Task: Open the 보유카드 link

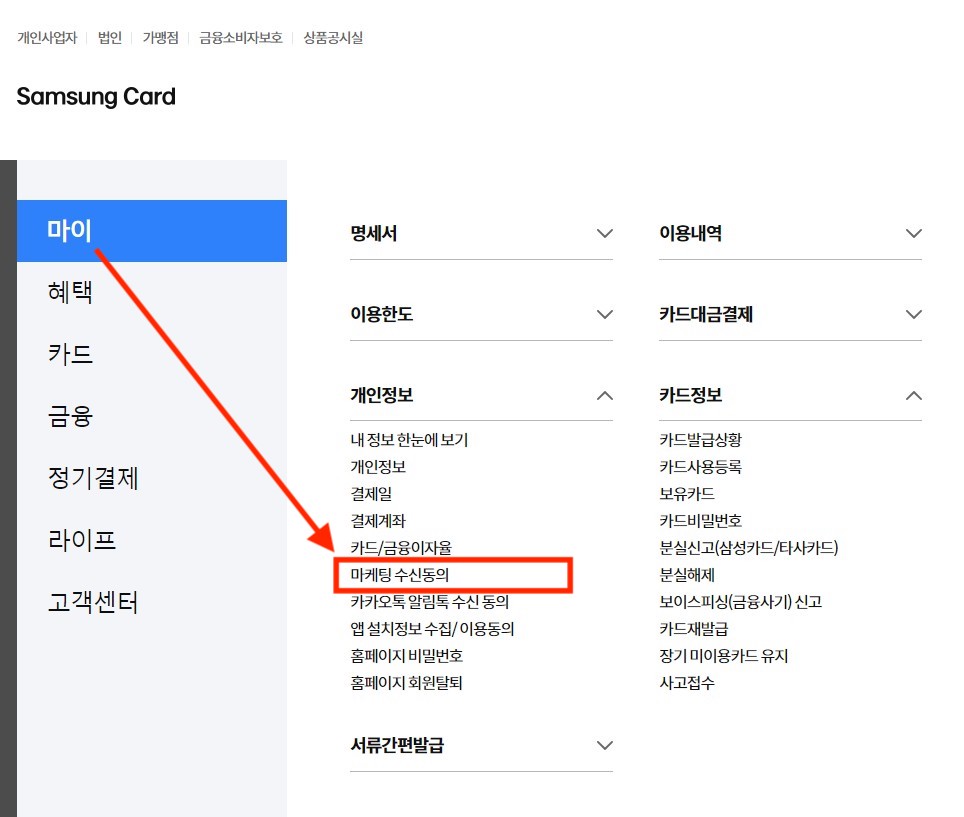Action: (x=687, y=494)
